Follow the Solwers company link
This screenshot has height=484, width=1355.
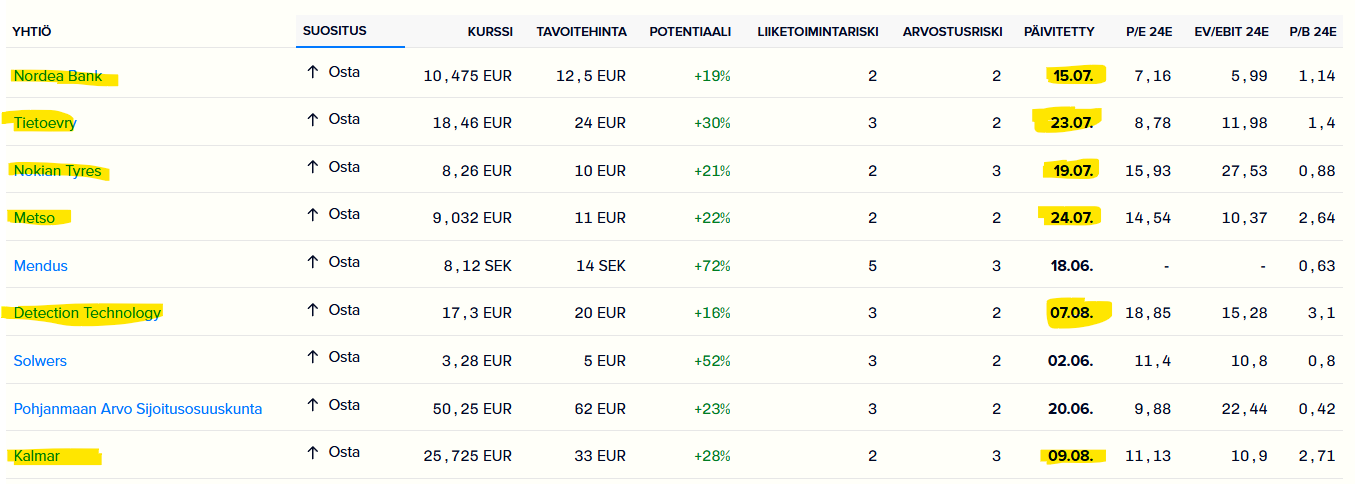pos(40,361)
